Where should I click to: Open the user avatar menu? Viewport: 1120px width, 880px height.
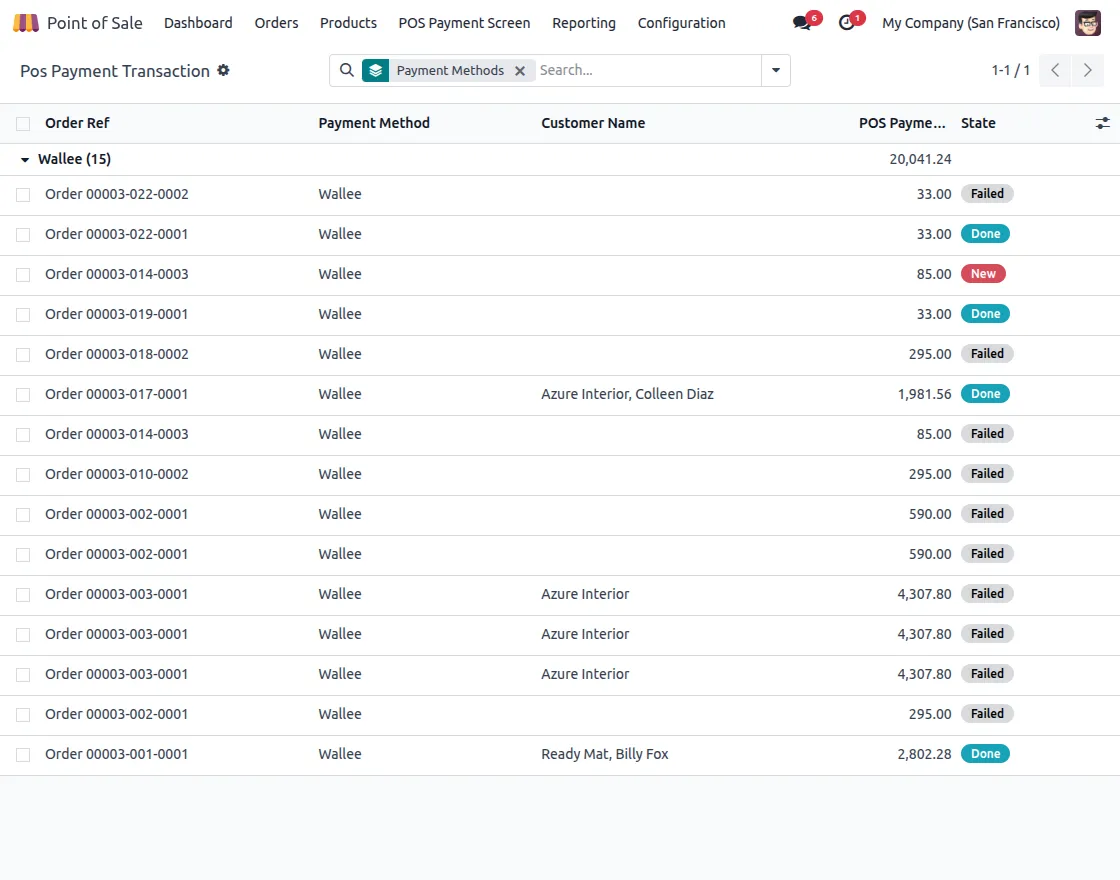(1088, 23)
